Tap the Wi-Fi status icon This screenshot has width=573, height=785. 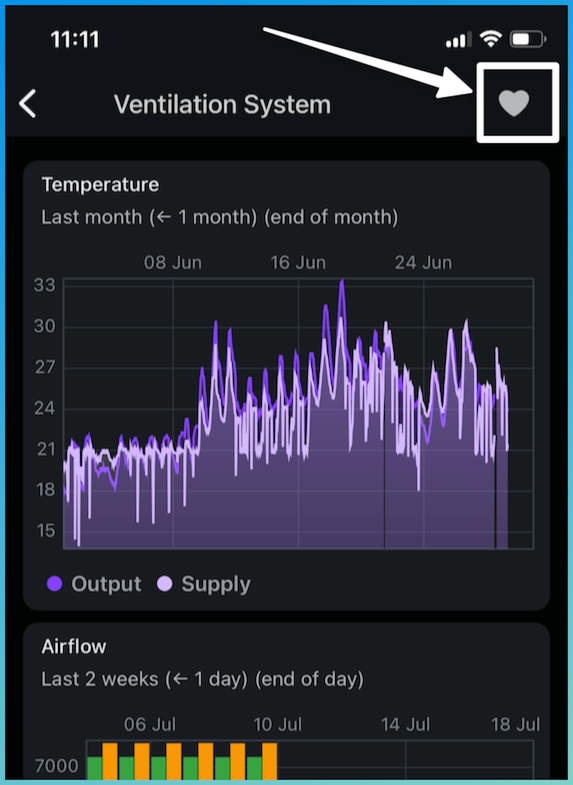pyautogui.click(x=490, y=39)
